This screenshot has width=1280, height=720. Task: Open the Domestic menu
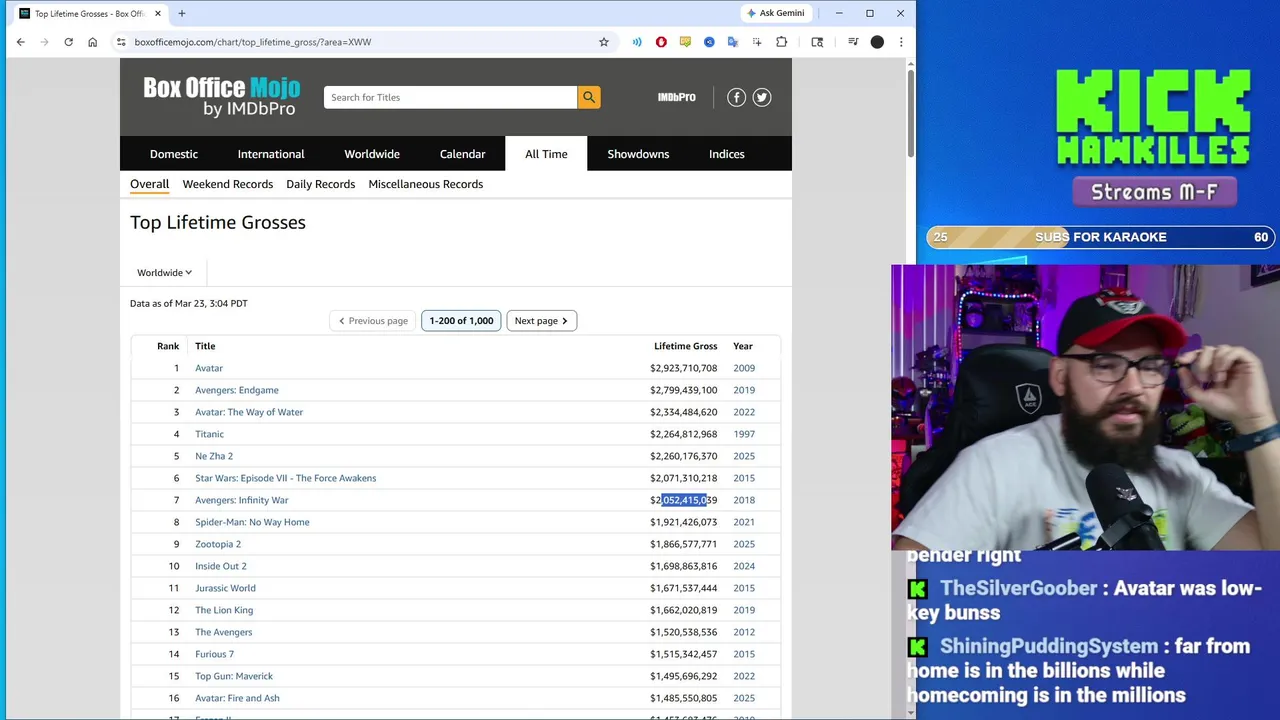click(174, 154)
